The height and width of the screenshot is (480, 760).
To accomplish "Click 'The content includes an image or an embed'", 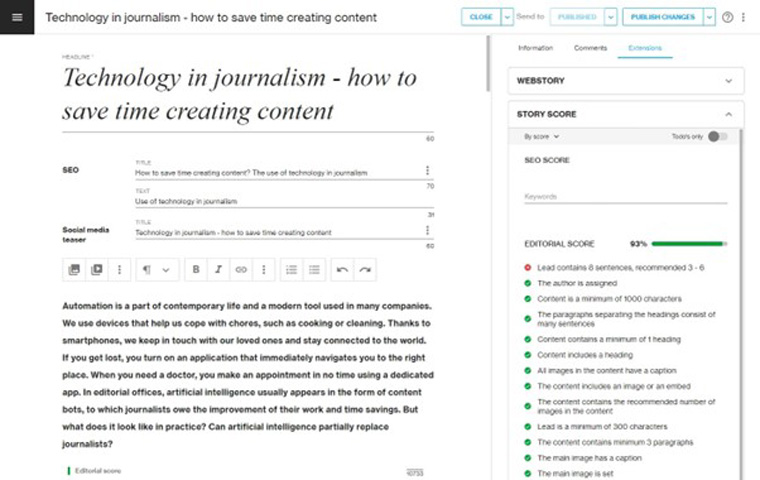I will 614,386.
